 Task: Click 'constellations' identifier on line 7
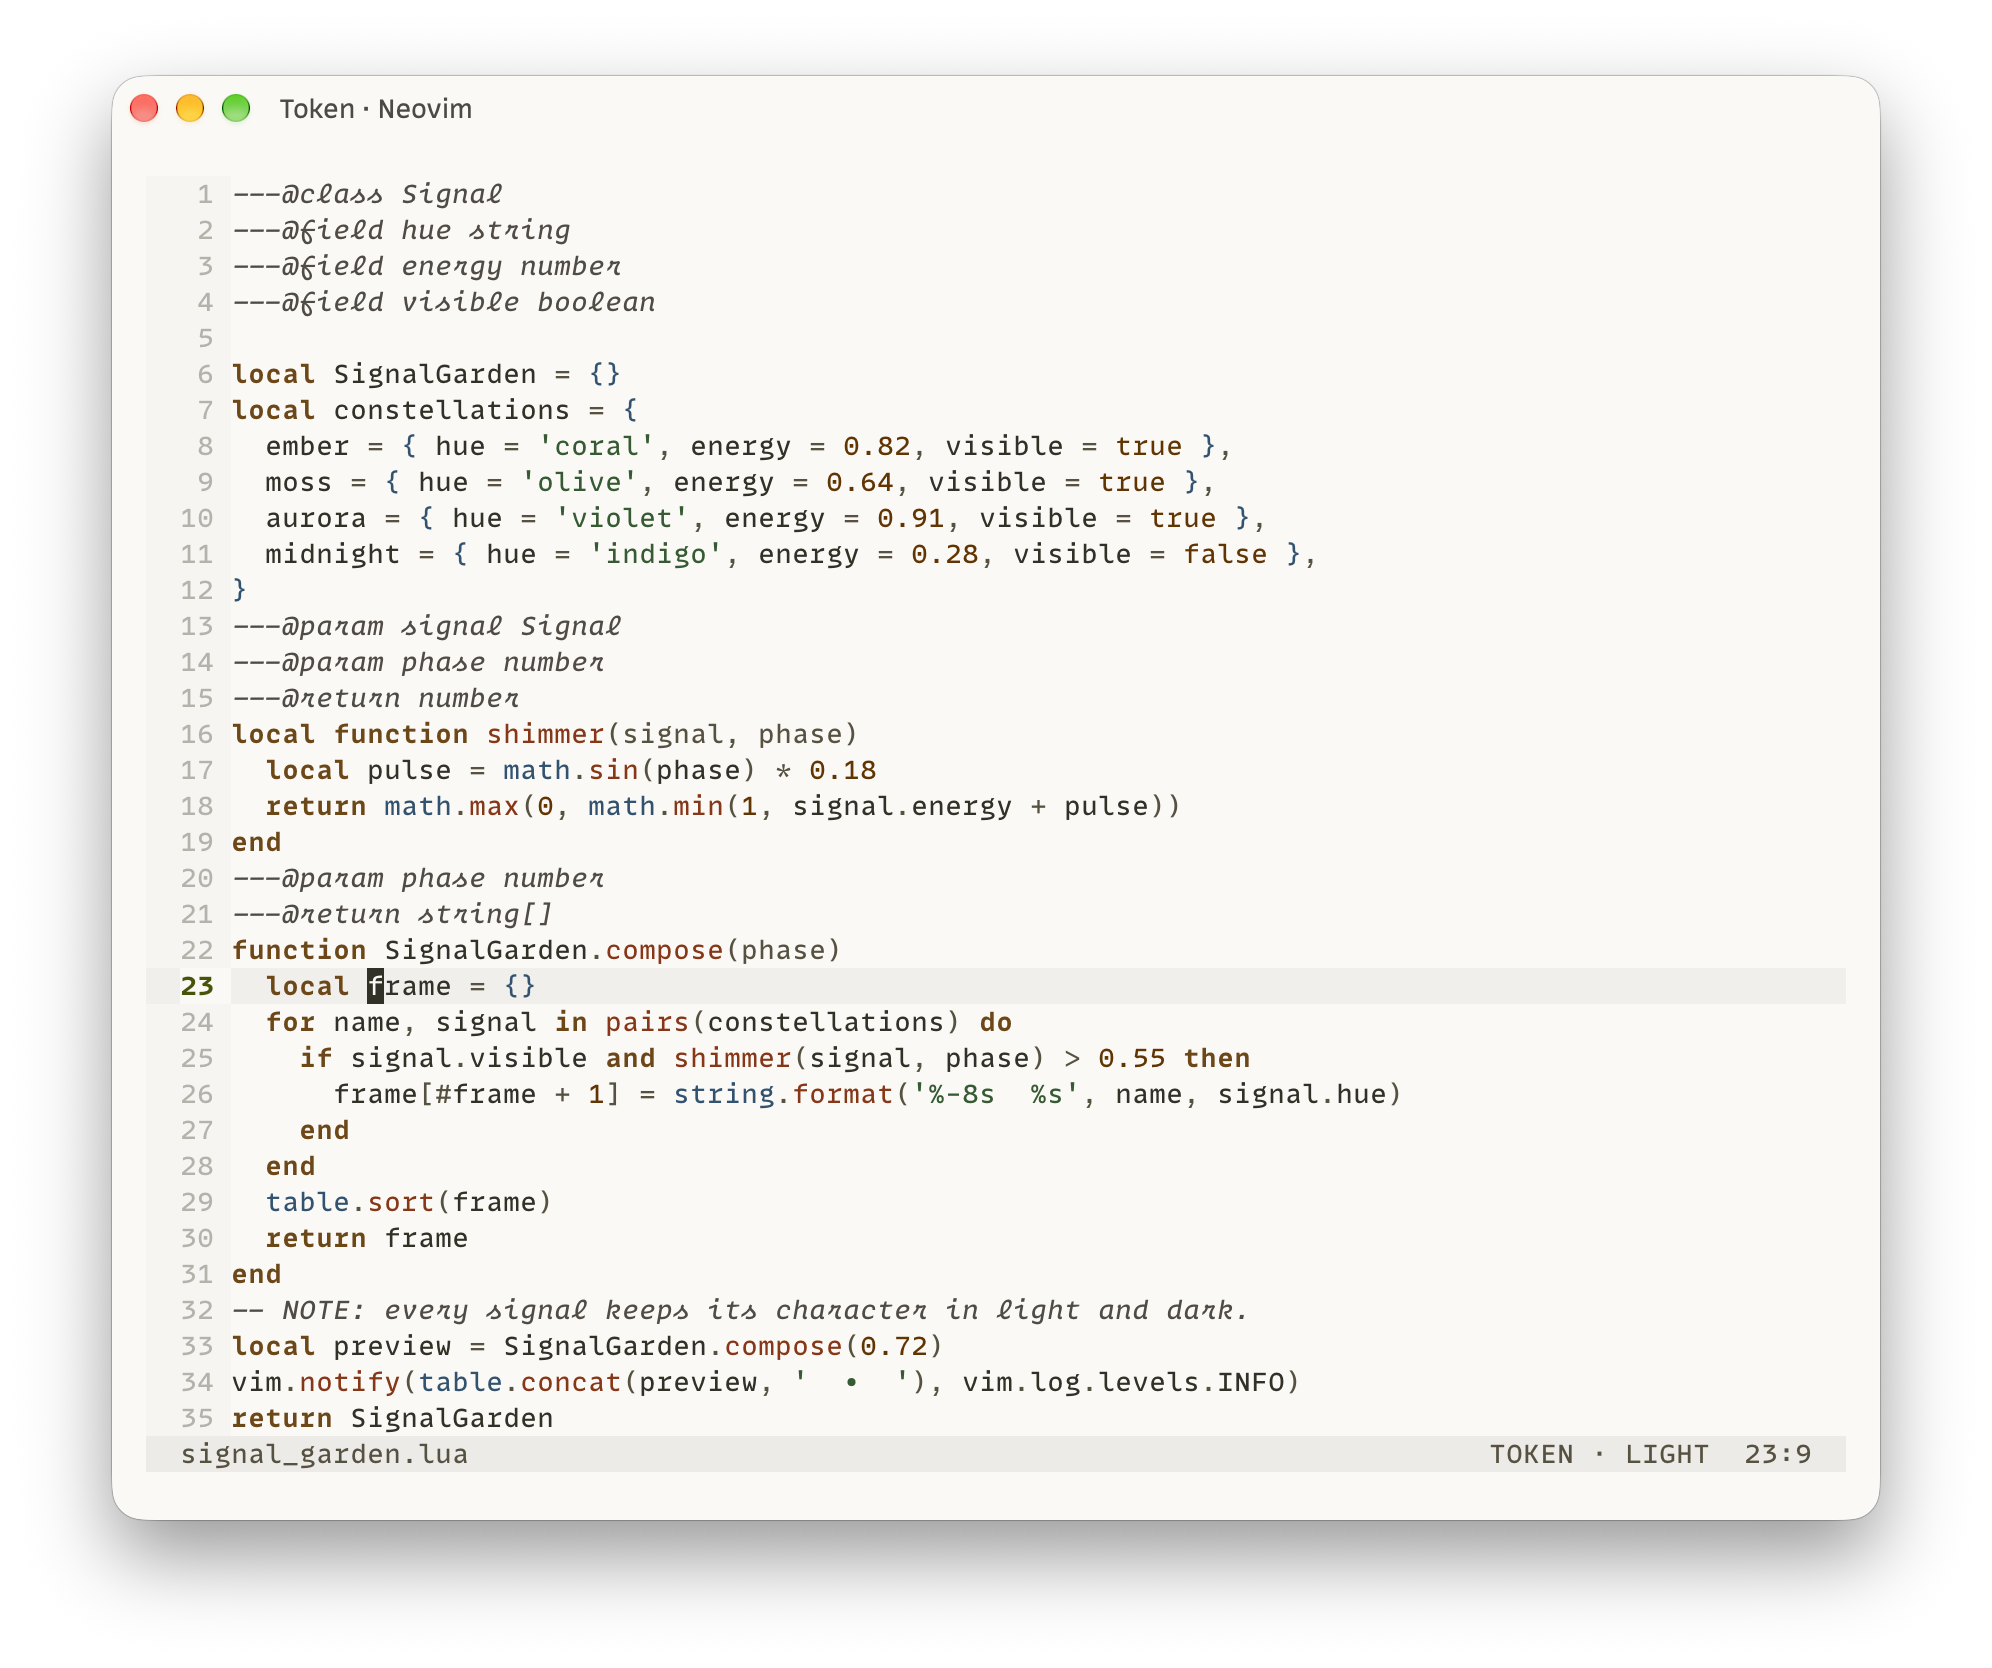click(x=452, y=410)
